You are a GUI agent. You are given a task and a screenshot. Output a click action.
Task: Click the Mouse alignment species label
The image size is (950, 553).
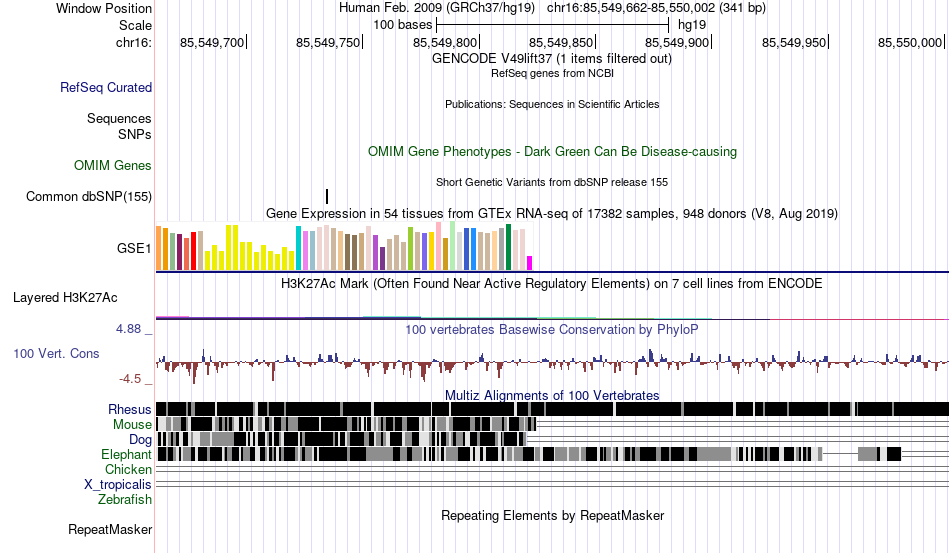click(132, 425)
